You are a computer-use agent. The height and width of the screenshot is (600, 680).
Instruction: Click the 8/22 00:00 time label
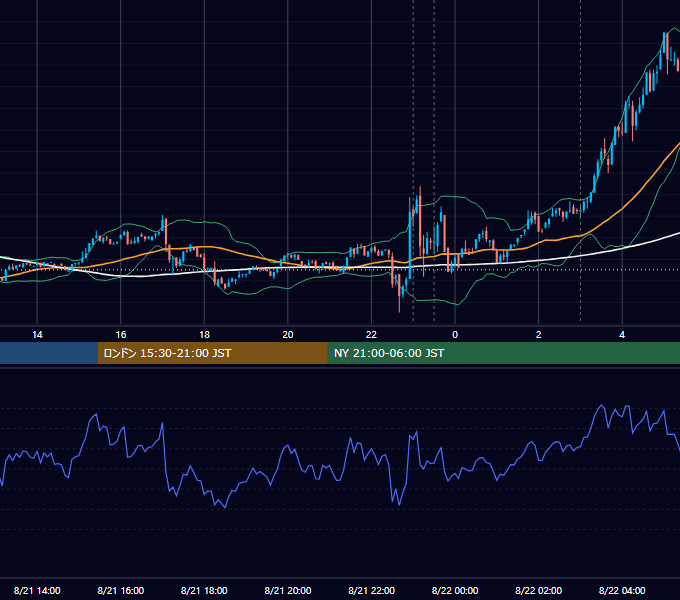pos(455,590)
